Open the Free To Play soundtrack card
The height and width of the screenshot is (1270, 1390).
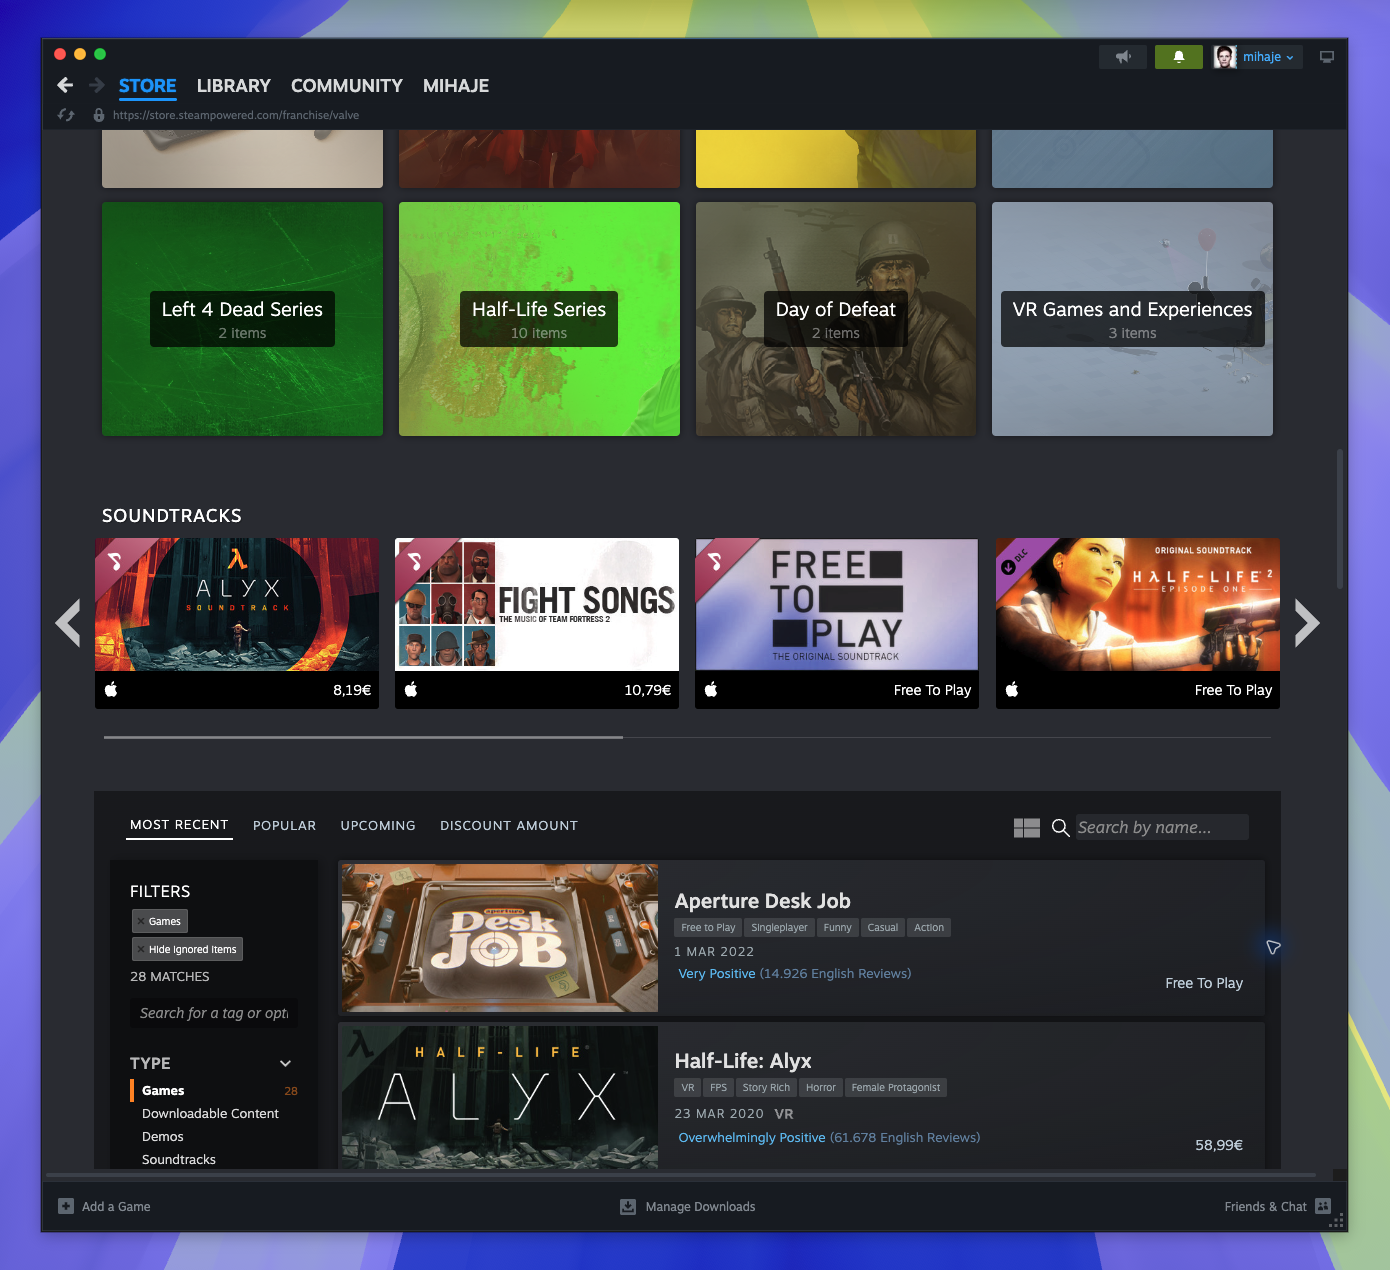(x=837, y=623)
